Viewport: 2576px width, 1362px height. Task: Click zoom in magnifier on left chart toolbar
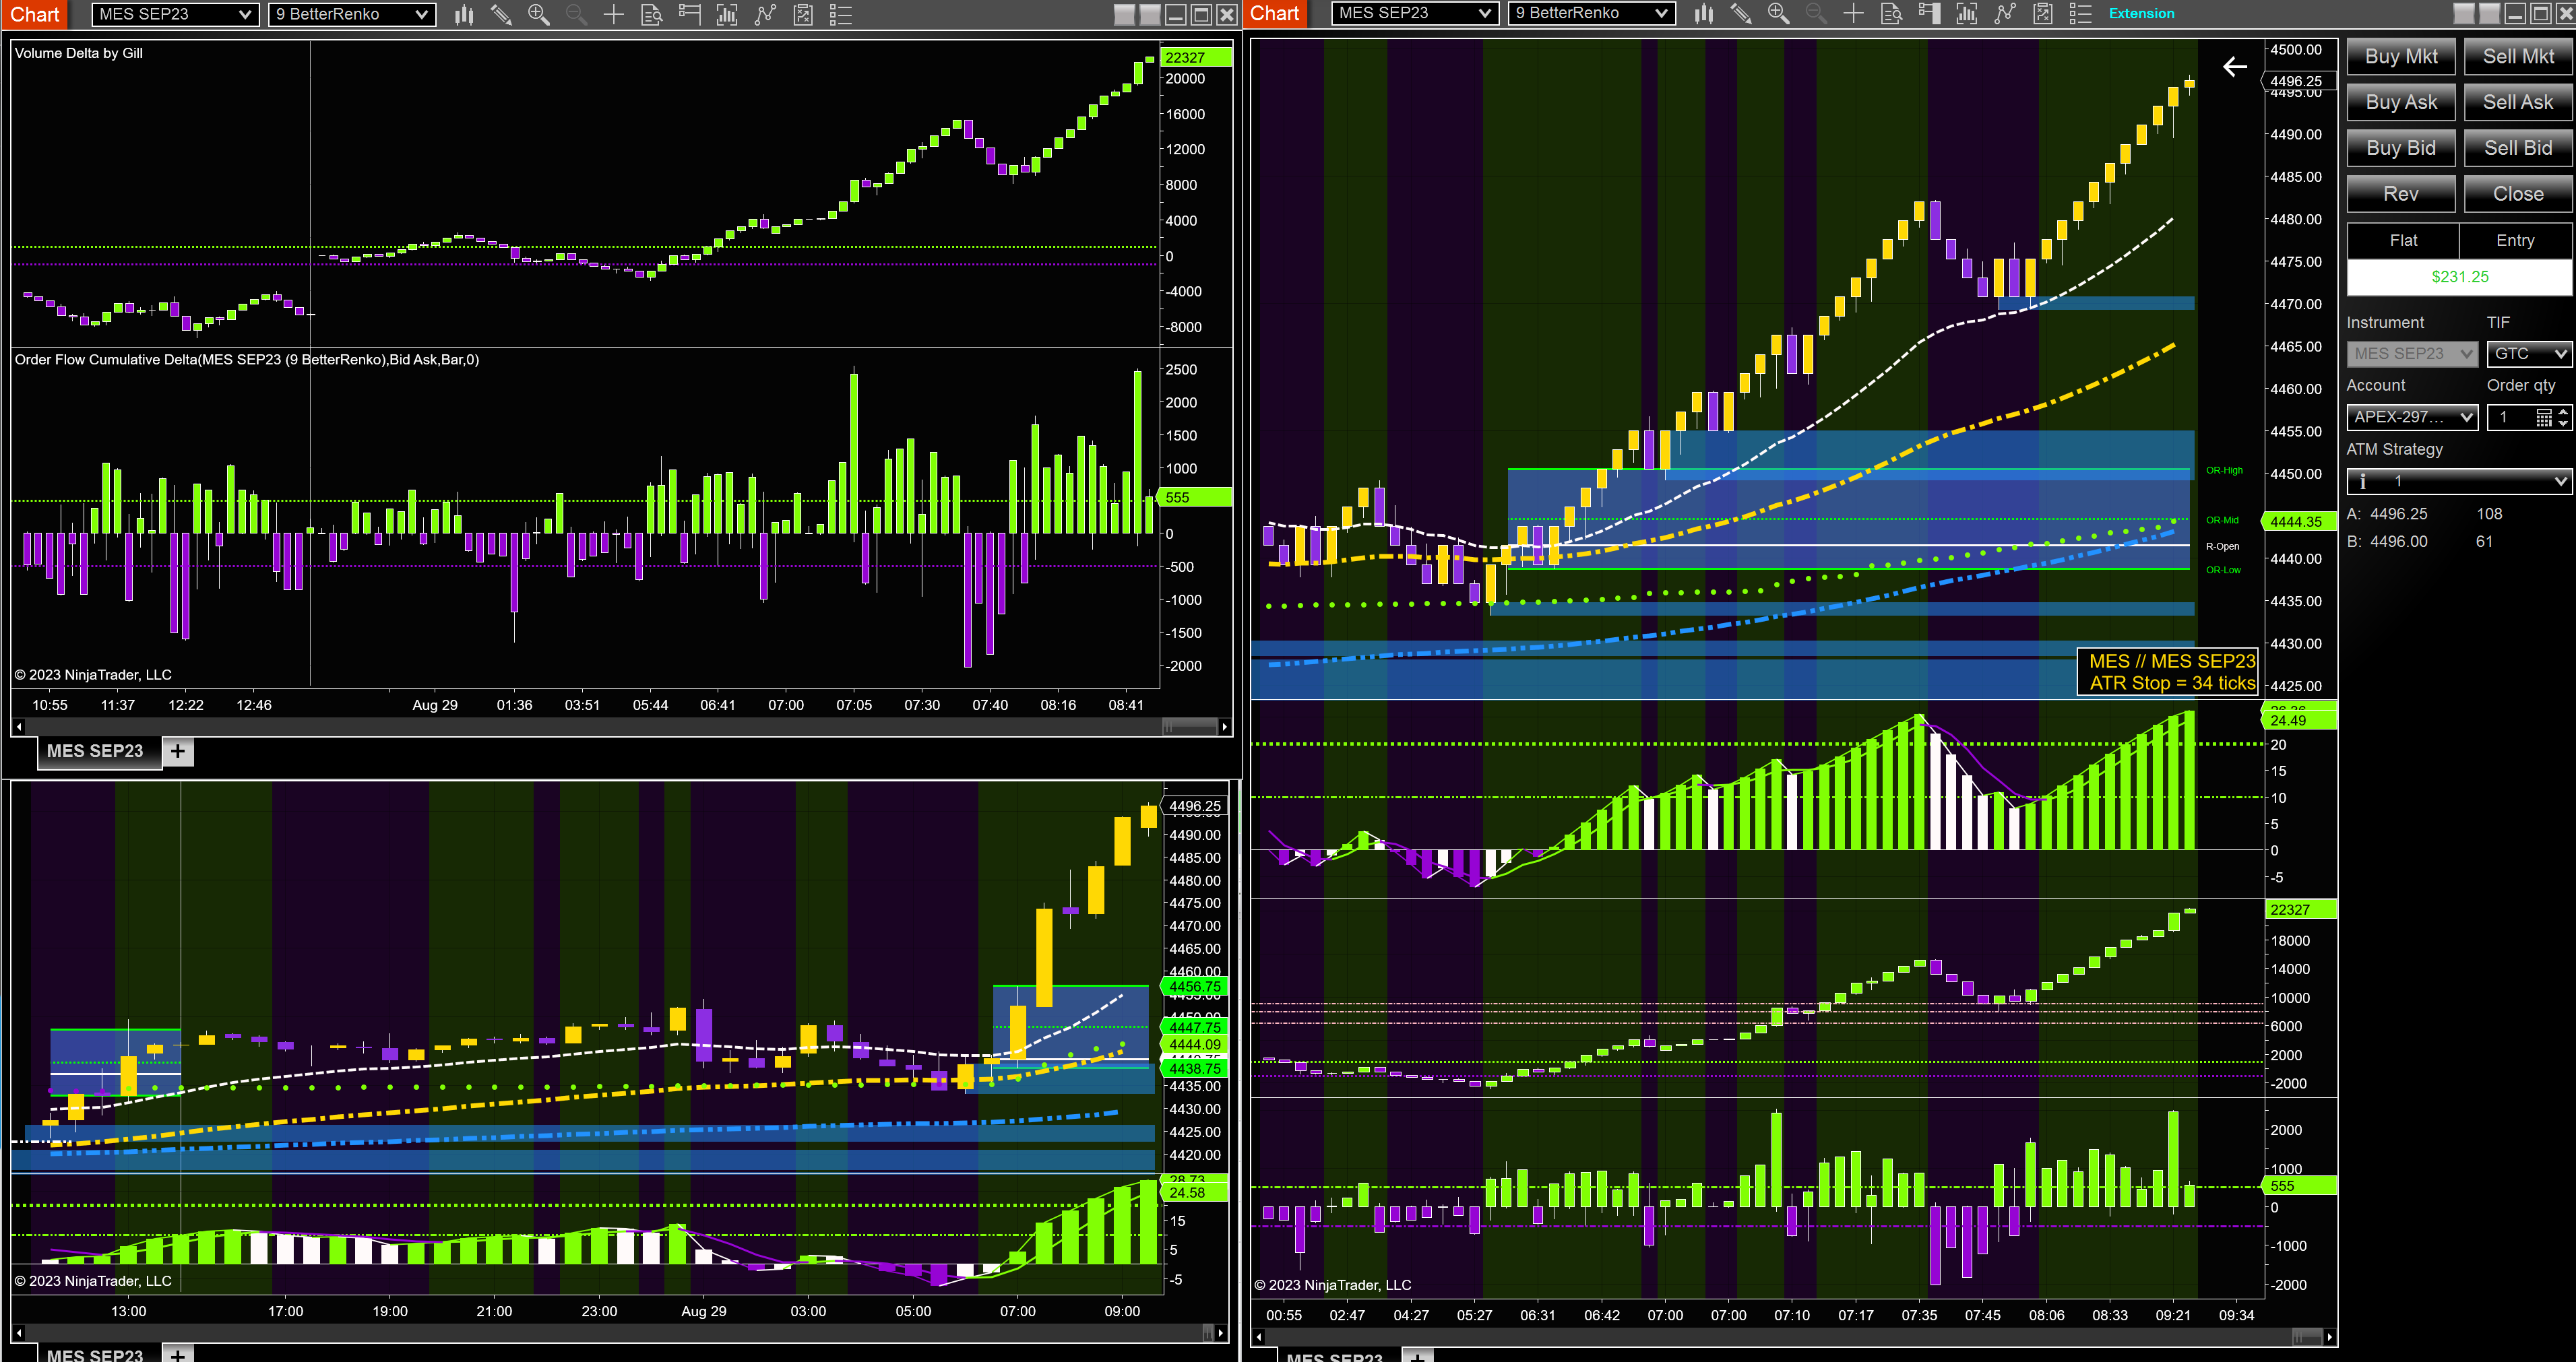(x=538, y=15)
